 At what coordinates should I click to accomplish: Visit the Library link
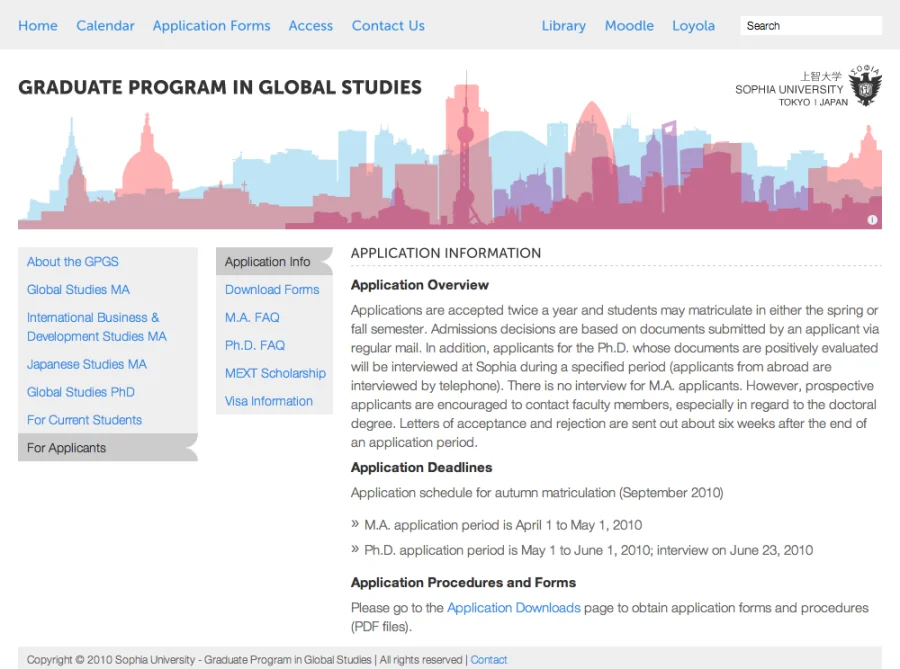(x=563, y=26)
